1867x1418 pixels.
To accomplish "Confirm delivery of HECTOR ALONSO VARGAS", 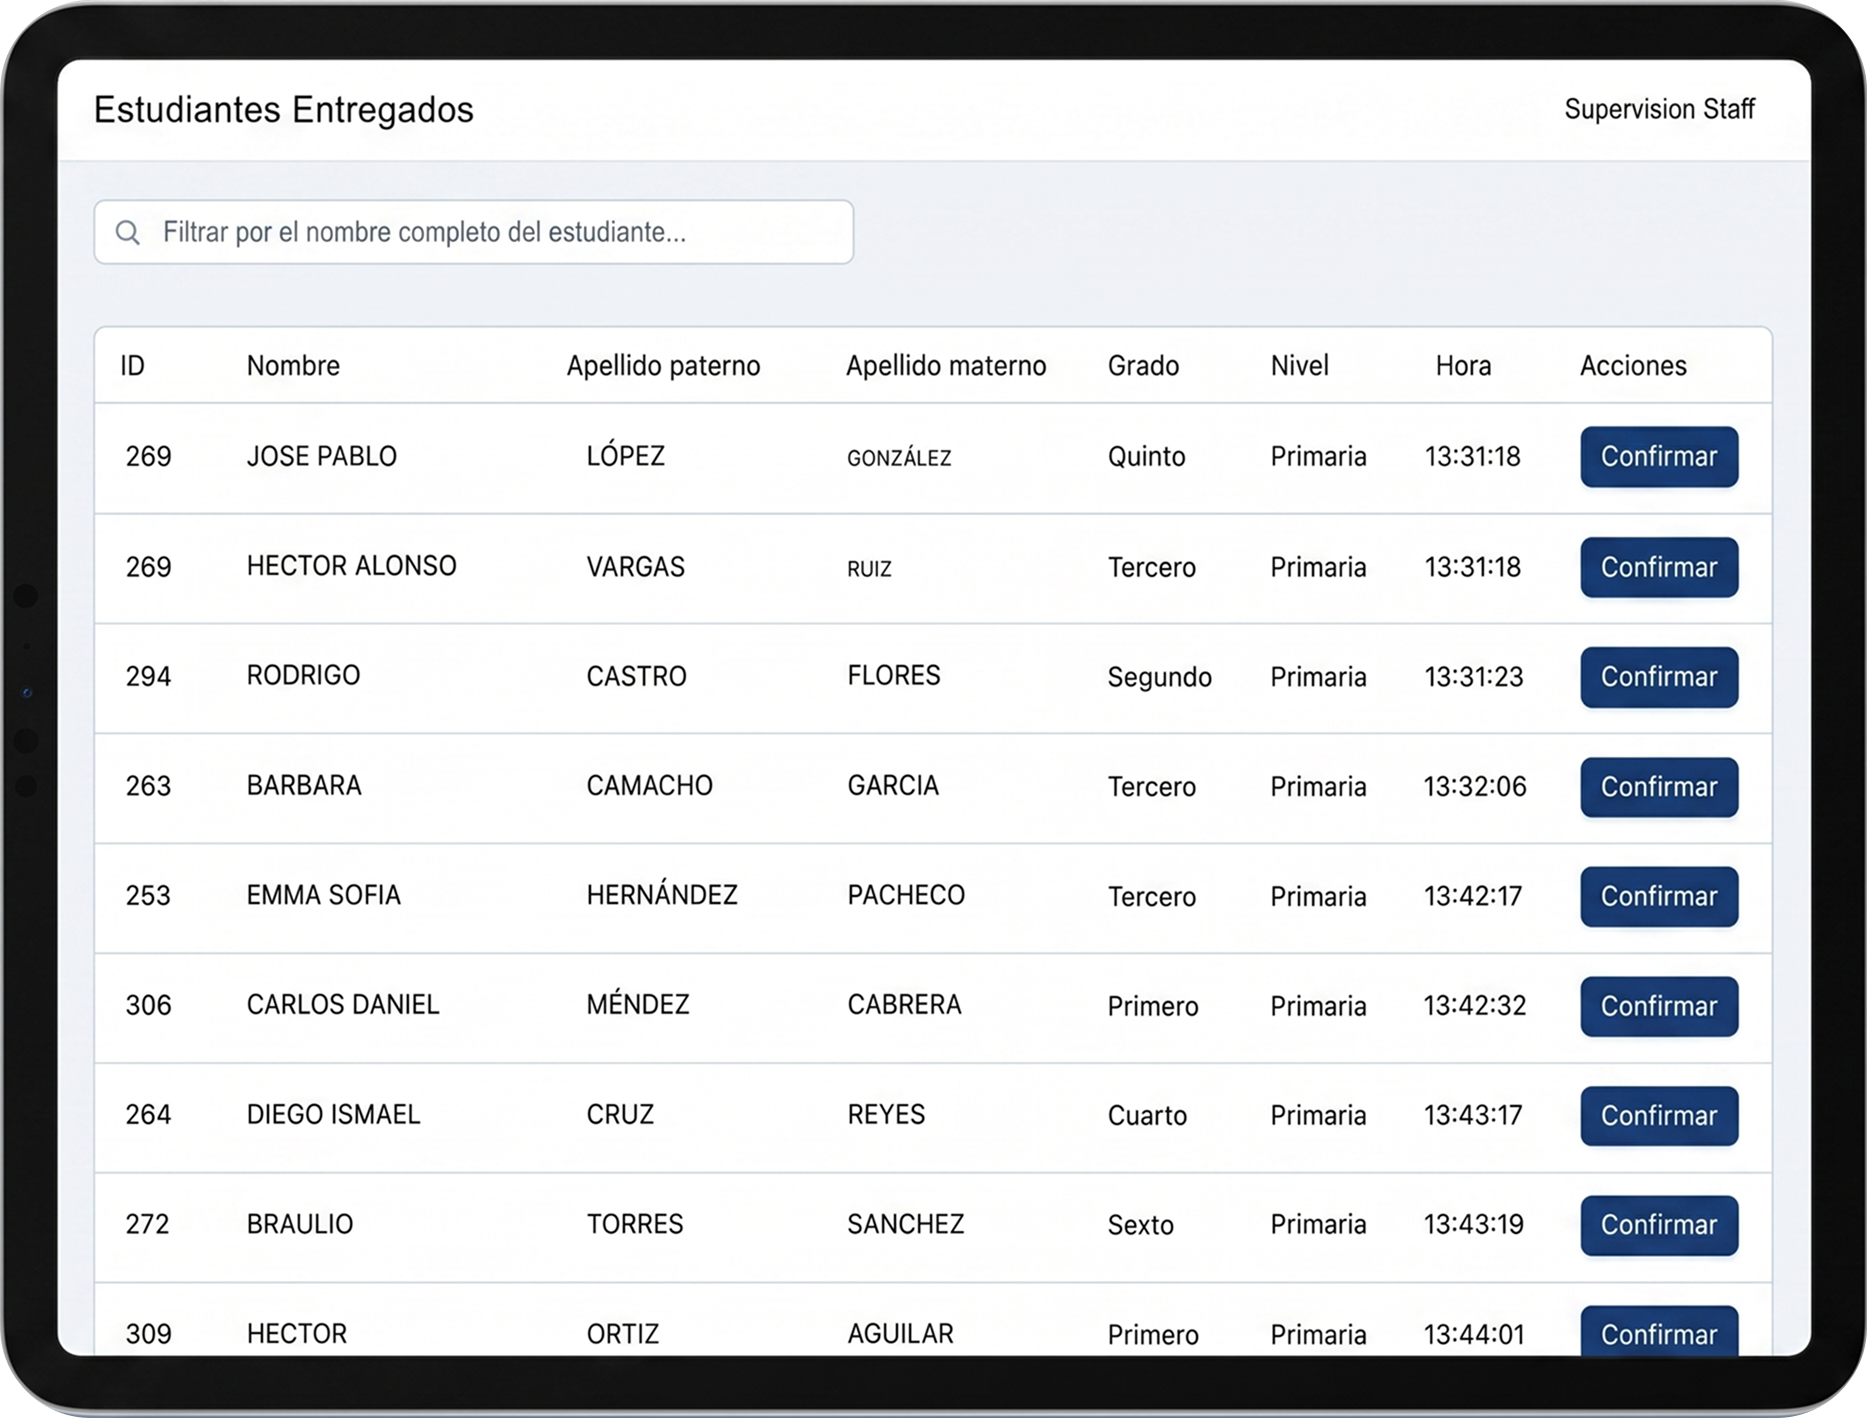I will [x=1658, y=567].
